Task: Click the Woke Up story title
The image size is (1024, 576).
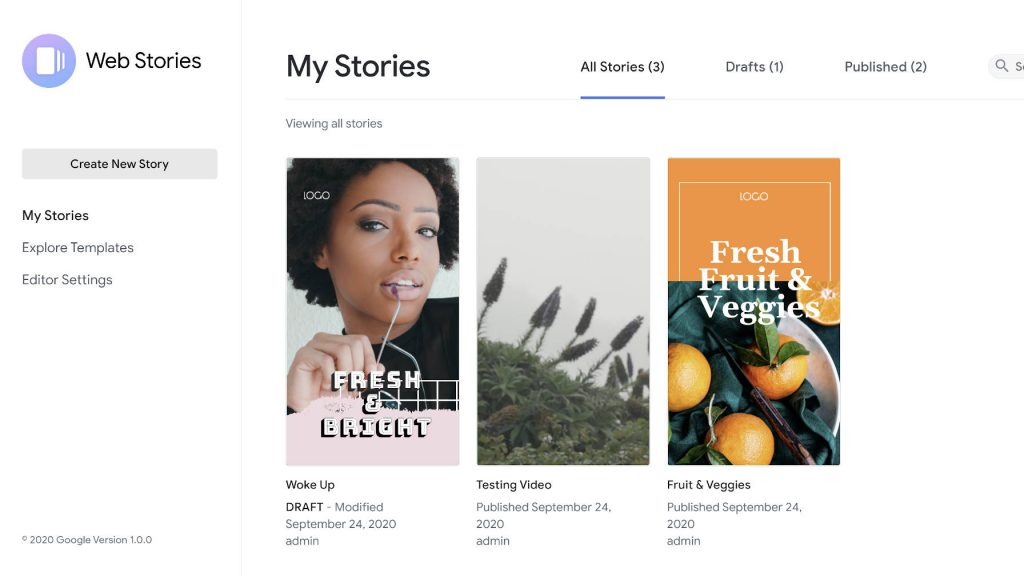Action: [310, 485]
